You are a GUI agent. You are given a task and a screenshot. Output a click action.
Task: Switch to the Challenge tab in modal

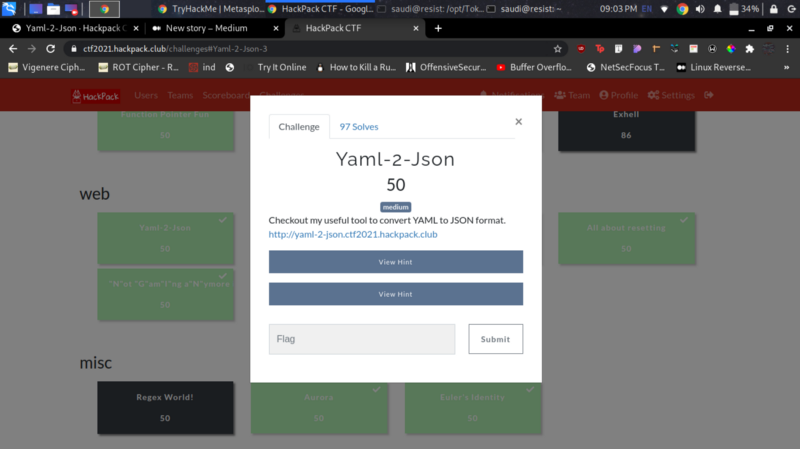coord(299,127)
